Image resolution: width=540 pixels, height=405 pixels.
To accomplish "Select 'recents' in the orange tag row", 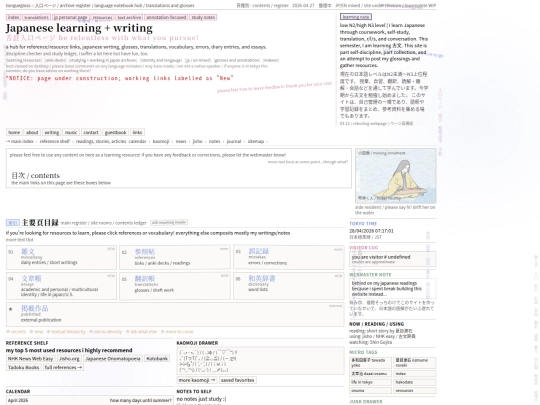I will tap(18, 332).
